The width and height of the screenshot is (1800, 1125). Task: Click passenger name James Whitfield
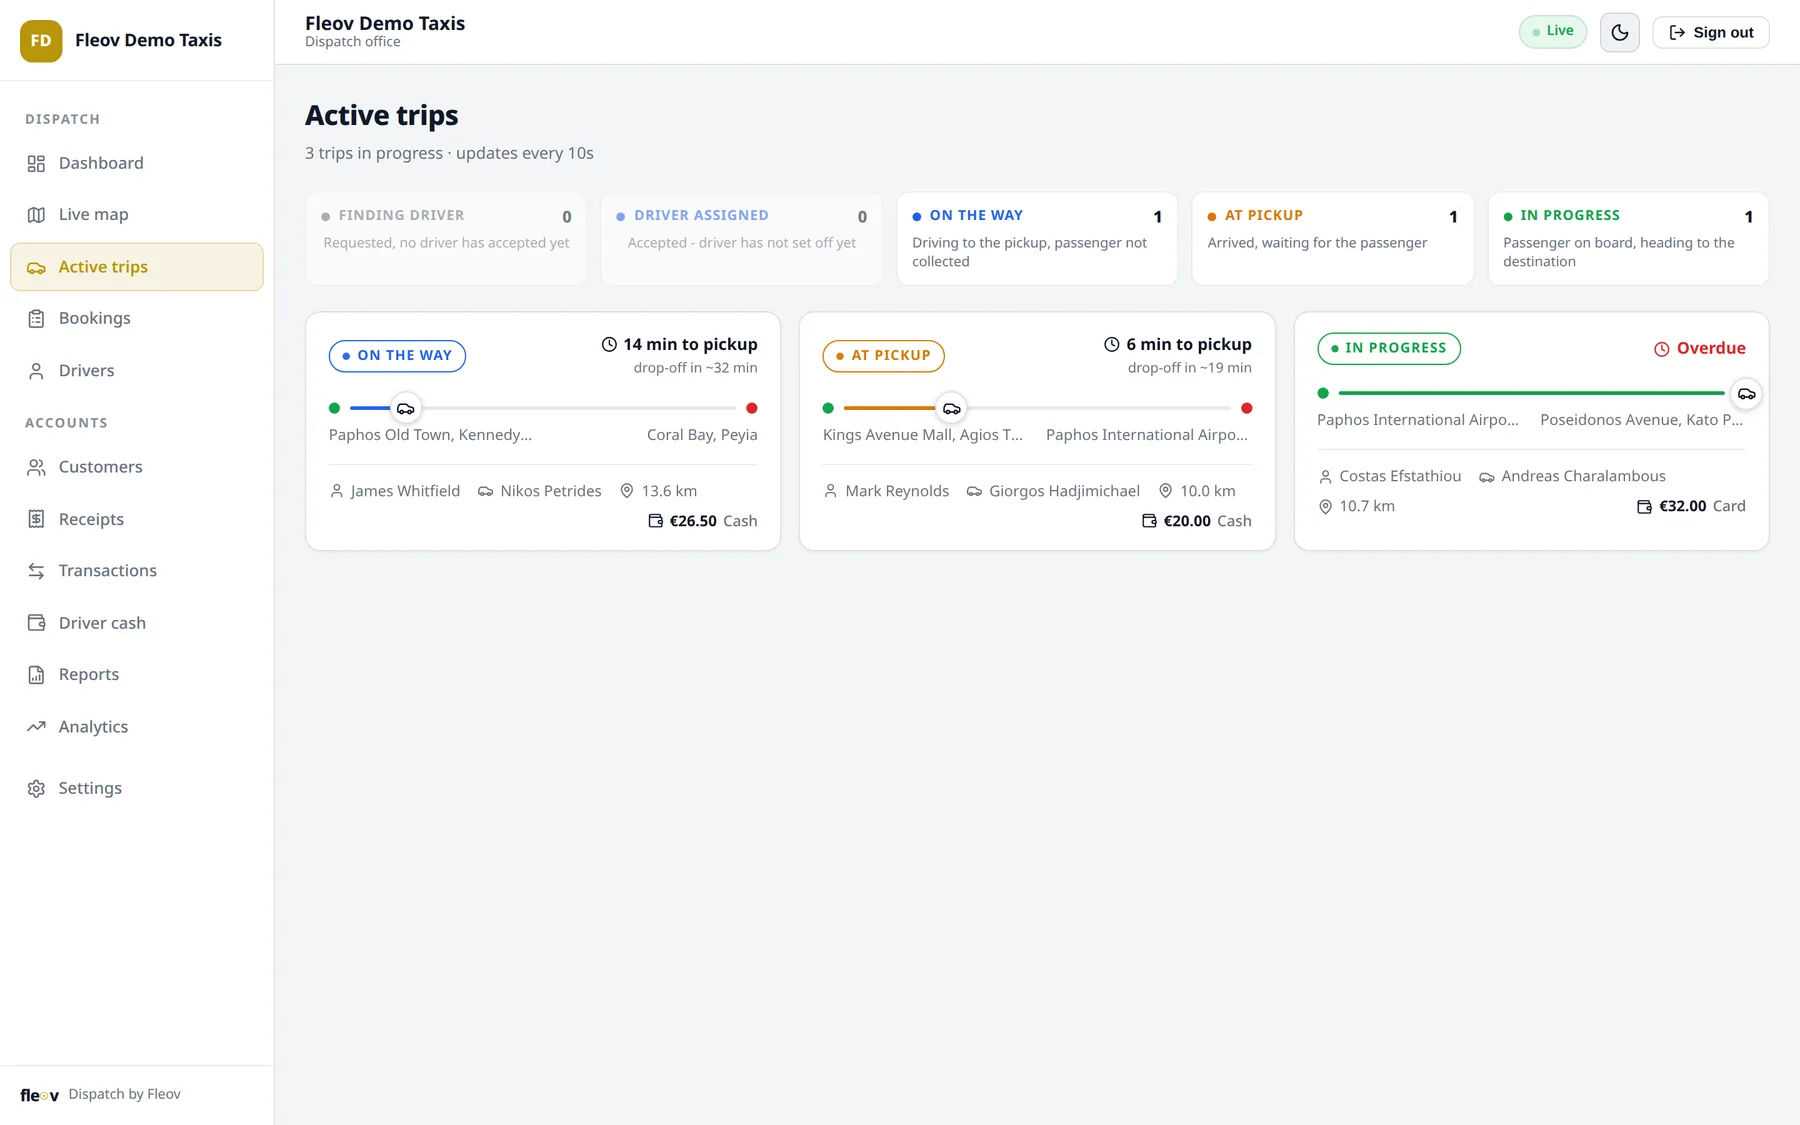click(405, 491)
